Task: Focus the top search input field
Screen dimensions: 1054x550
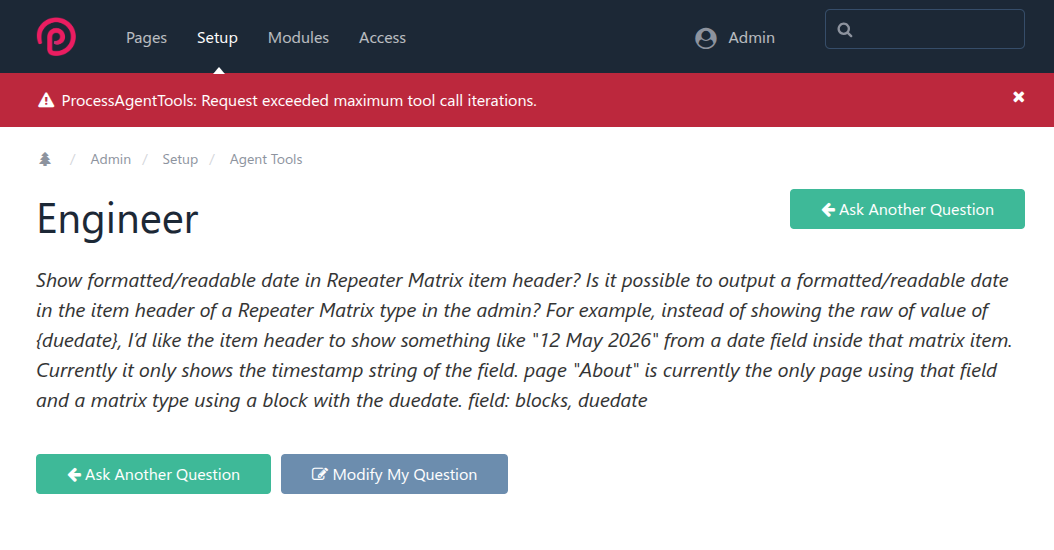Action: 925,29
